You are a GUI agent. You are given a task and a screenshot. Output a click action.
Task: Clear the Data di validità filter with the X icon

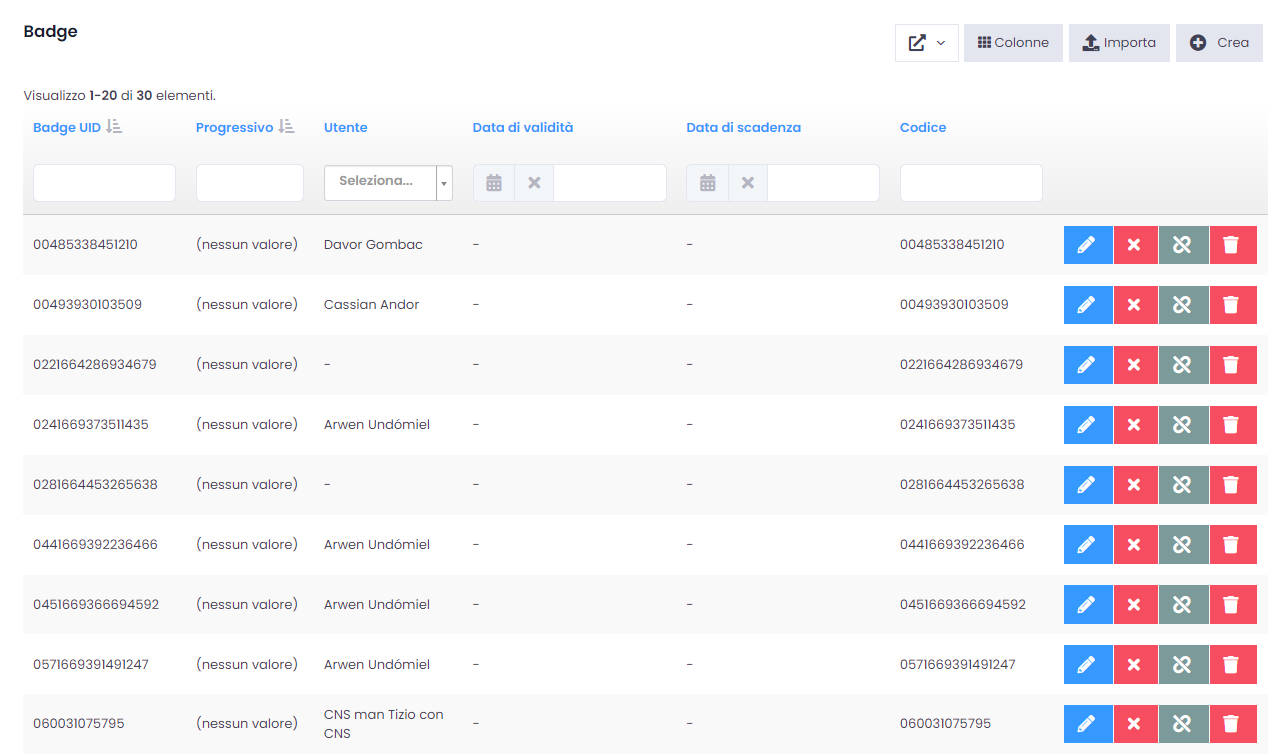534,183
